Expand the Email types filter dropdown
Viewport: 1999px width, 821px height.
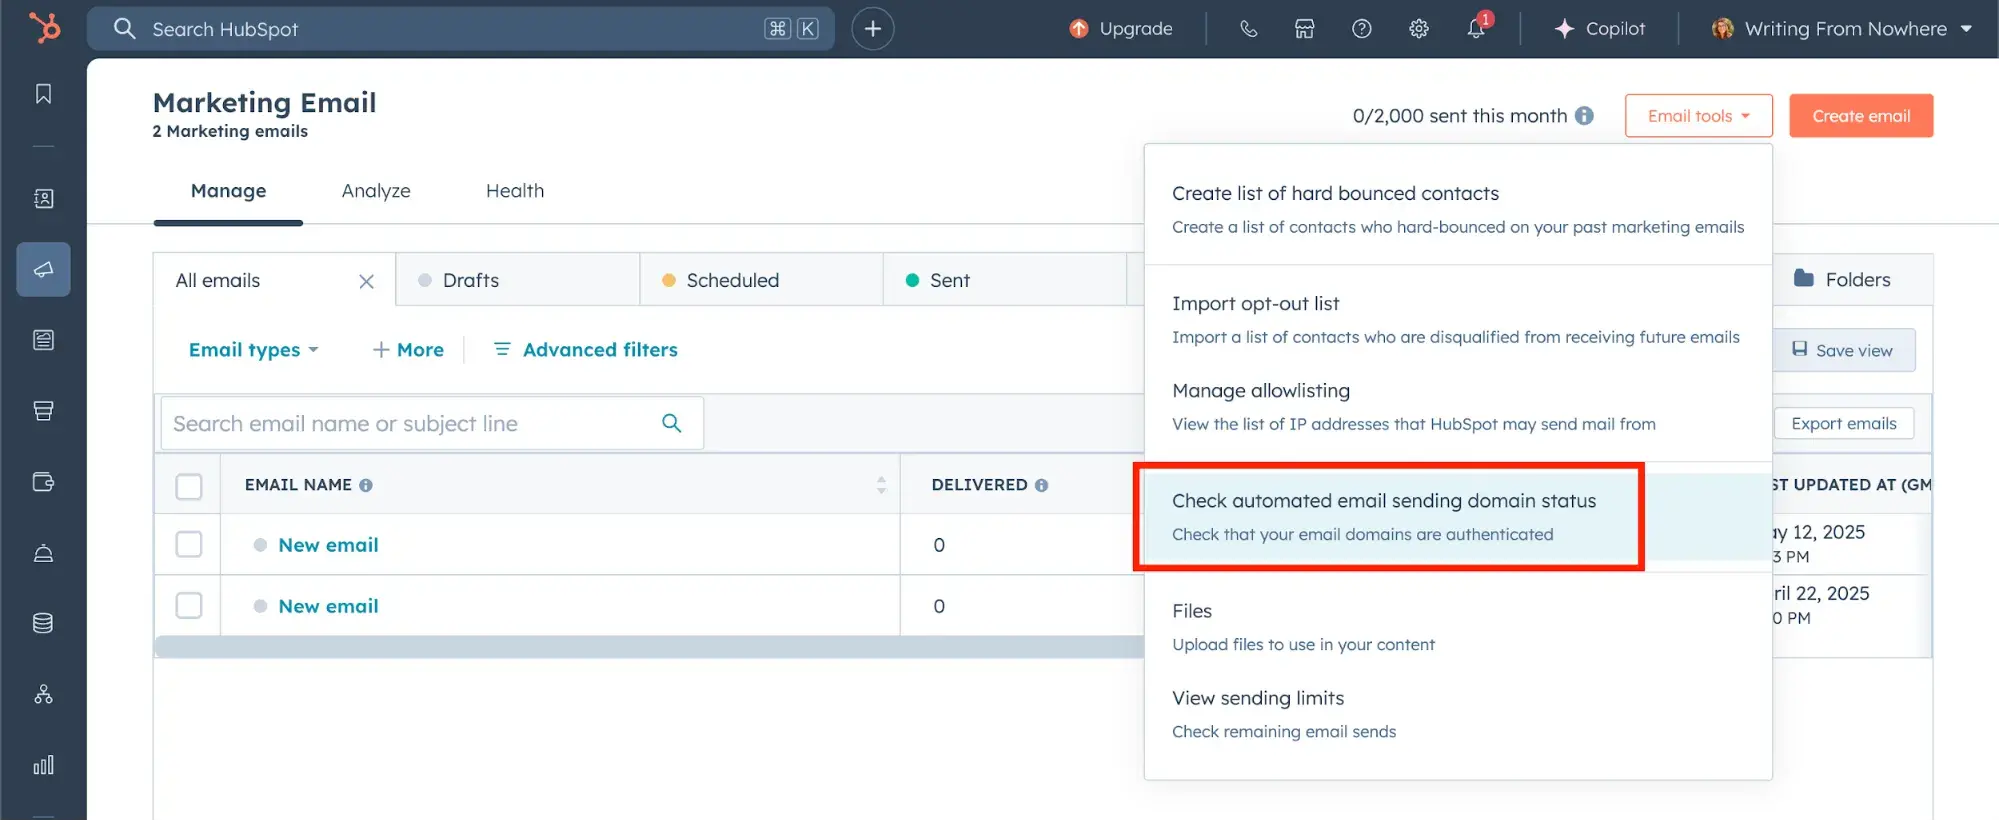tap(253, 350)
